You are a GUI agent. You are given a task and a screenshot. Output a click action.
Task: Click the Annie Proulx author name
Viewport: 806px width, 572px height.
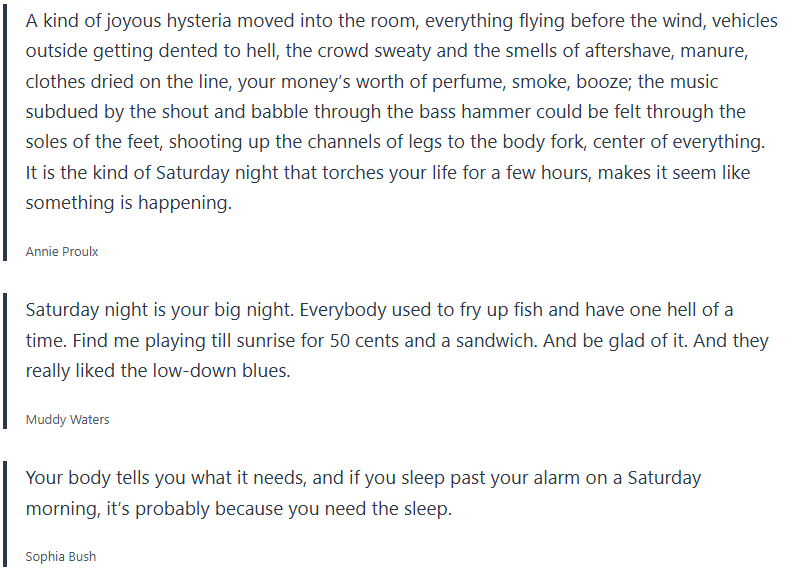click(62, 252)
